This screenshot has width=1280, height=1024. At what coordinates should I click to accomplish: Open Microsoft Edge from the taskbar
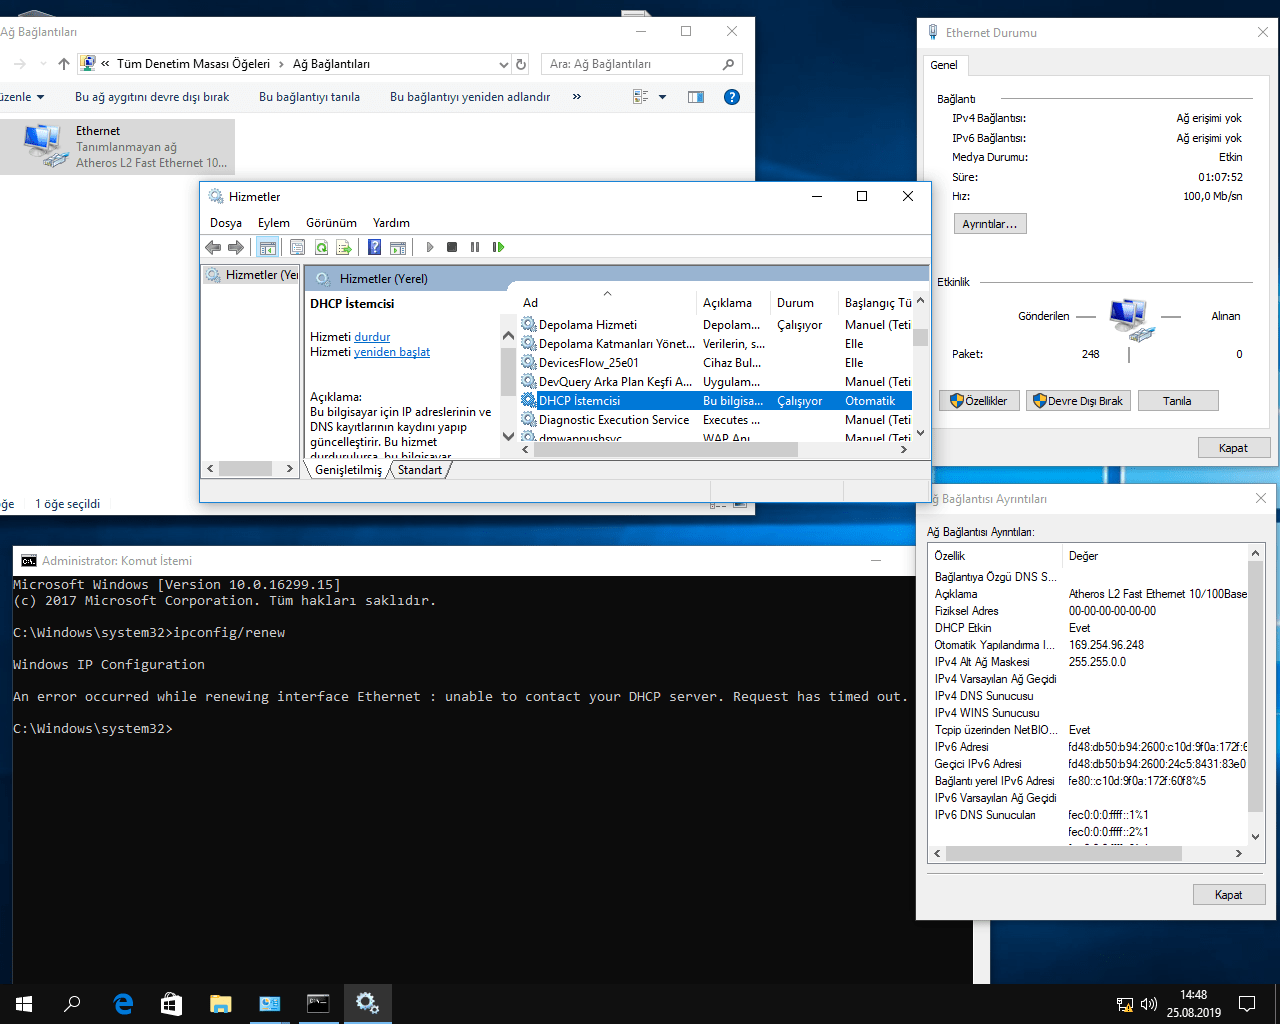(123, 1004)
